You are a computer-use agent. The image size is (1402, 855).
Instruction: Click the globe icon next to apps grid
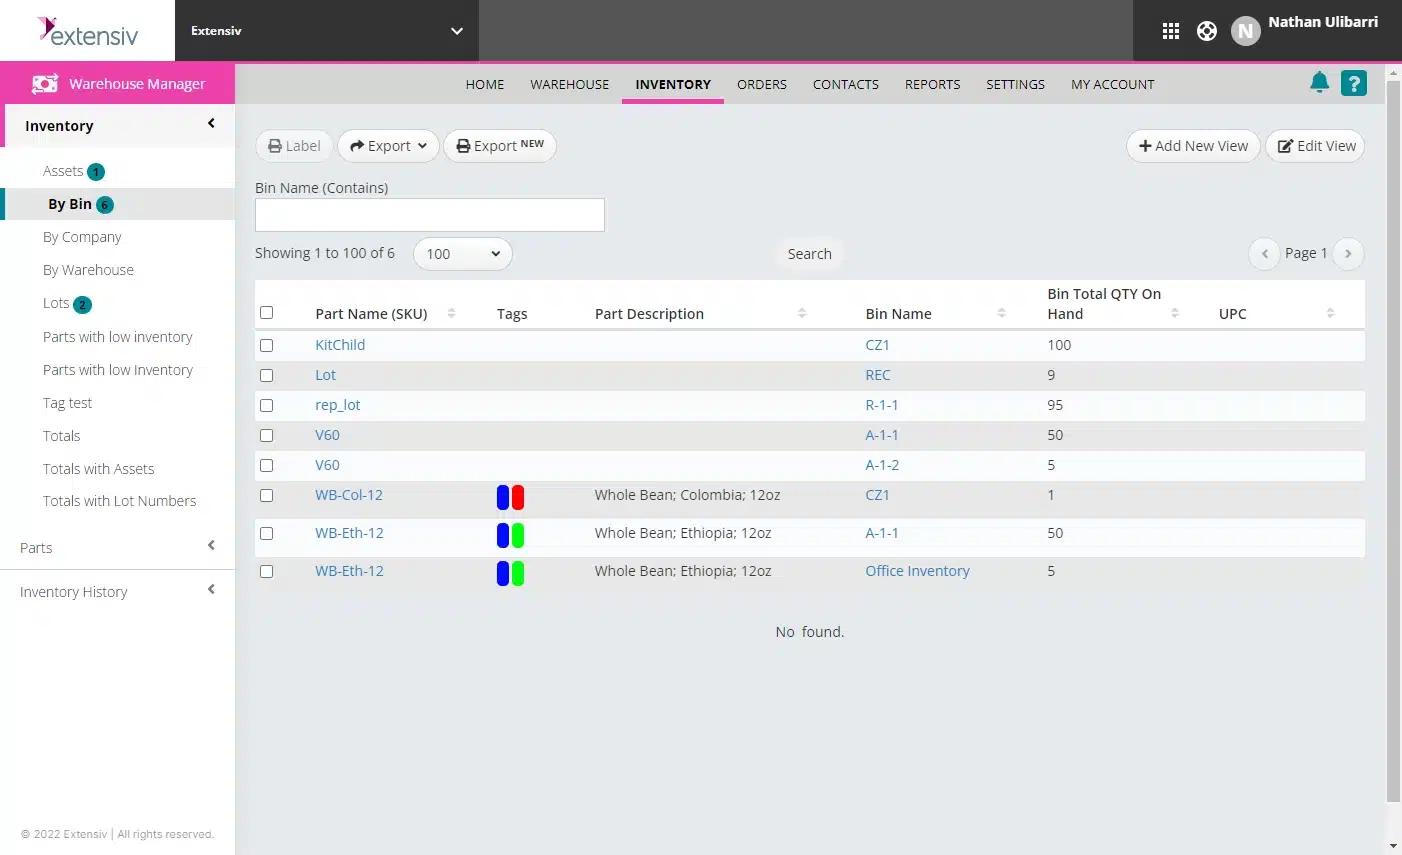(1207, 30)
